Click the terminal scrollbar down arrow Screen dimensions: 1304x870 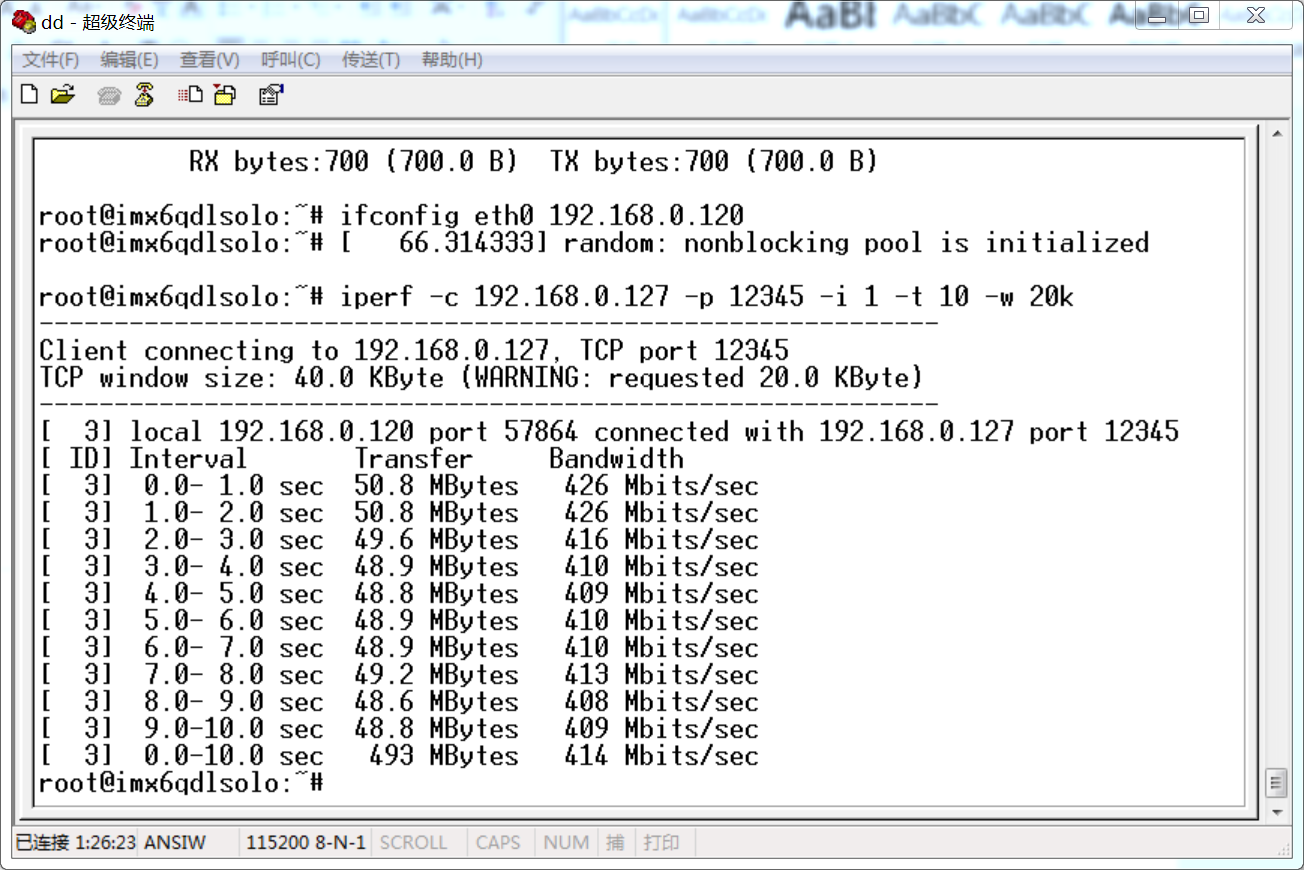1275,812
